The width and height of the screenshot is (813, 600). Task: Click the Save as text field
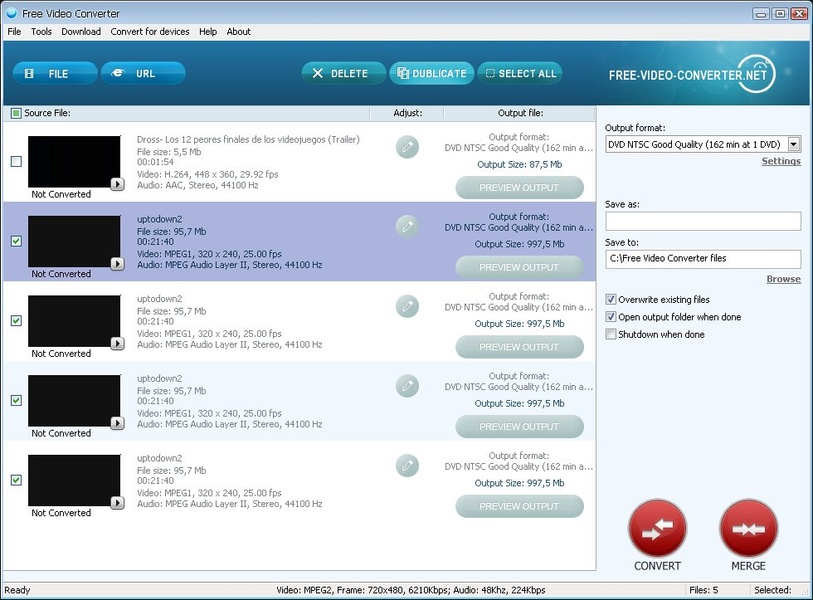pyautogui.click(x=702, y=221)
